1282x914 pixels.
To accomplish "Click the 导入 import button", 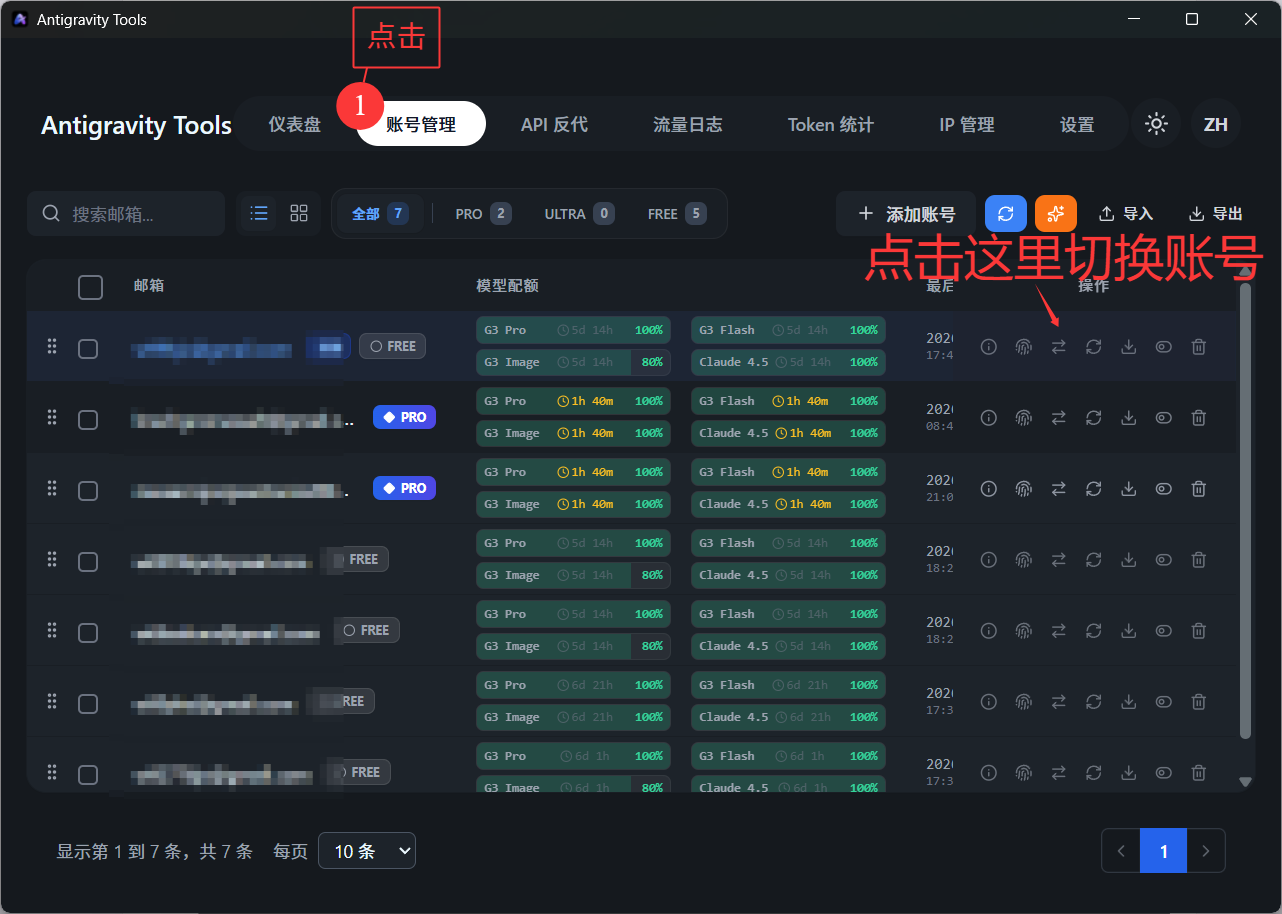I will click(x=1126, y=213).
